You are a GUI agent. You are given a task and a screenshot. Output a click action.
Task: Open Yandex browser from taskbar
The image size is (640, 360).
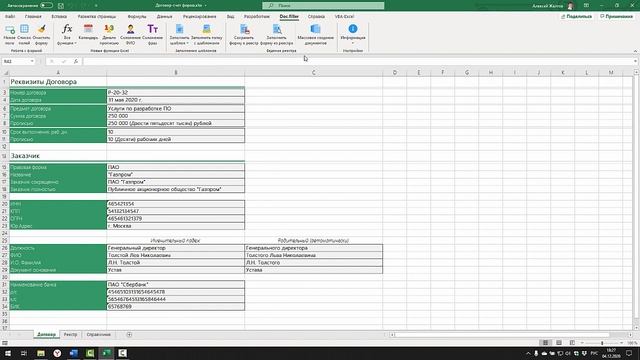(x=57, y=353)
